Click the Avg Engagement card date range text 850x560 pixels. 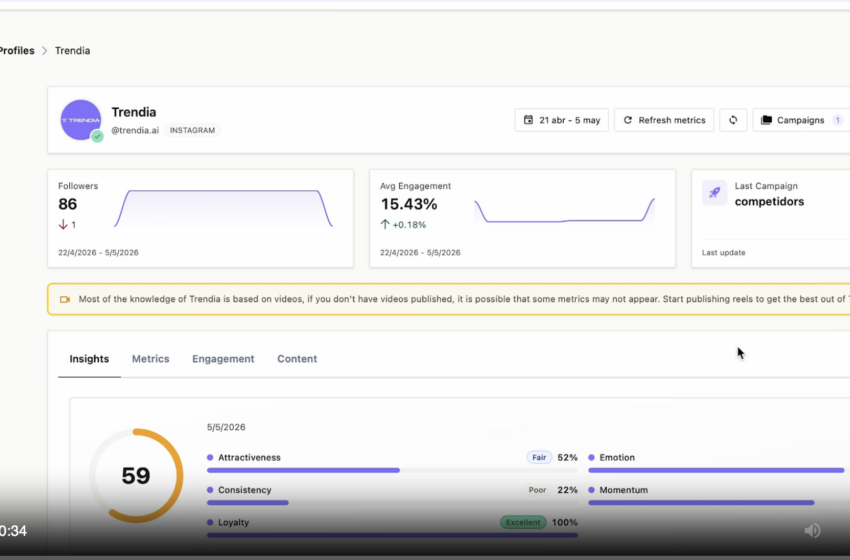[x=420, y=253]
